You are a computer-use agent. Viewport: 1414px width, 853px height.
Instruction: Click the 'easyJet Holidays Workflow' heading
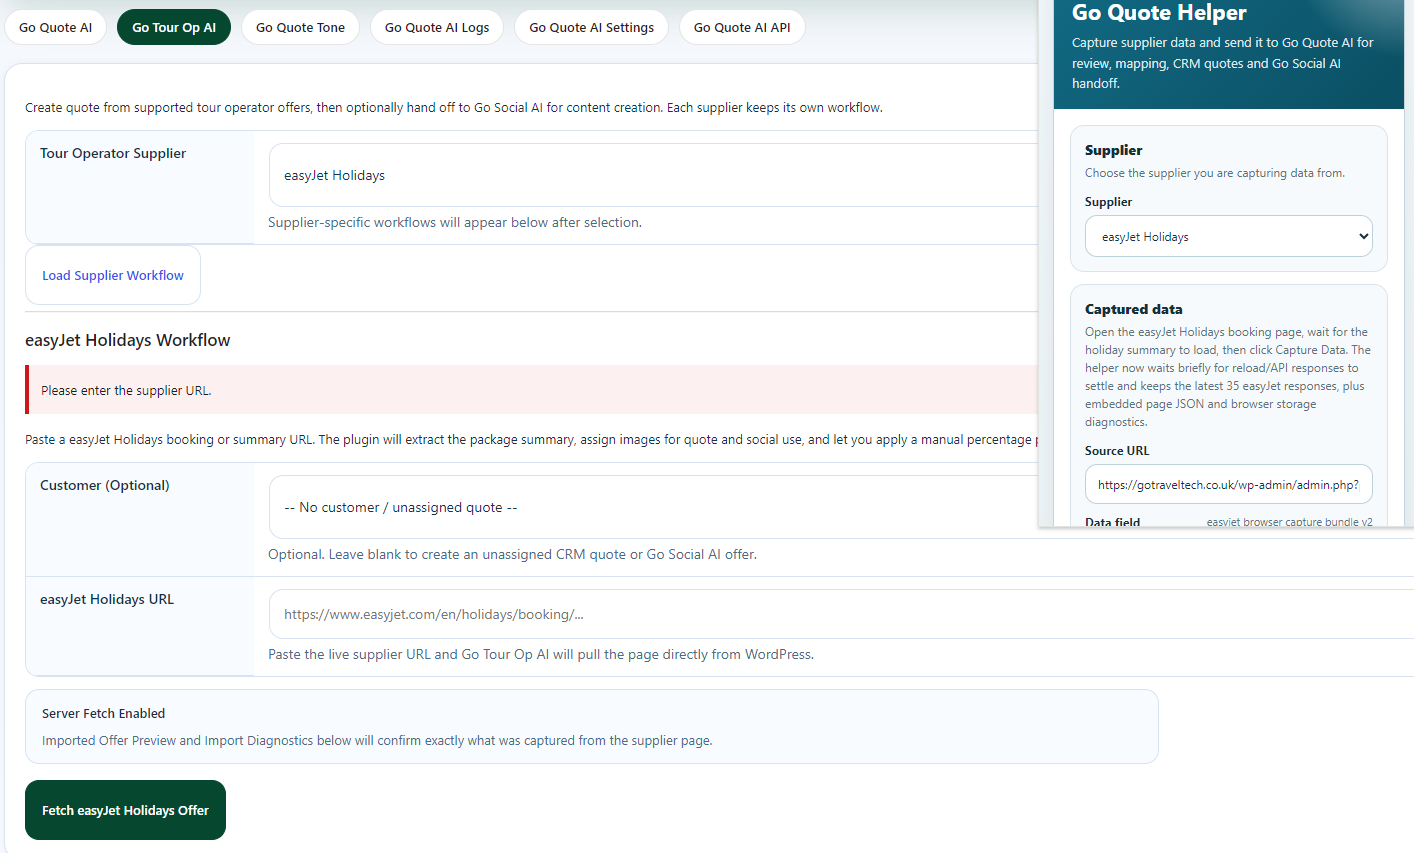tap(127, 340)
